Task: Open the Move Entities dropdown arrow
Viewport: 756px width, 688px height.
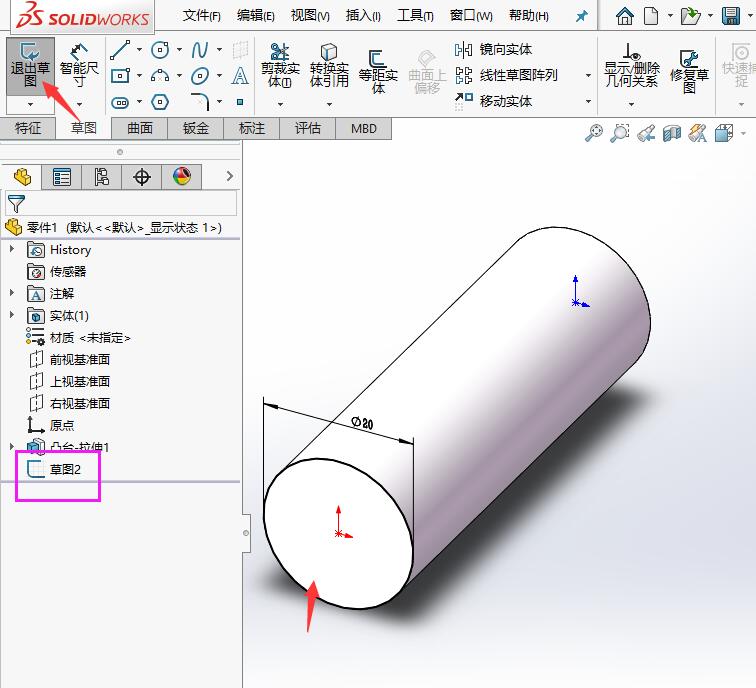Action: pyautogui.click(x=588, y=101)
